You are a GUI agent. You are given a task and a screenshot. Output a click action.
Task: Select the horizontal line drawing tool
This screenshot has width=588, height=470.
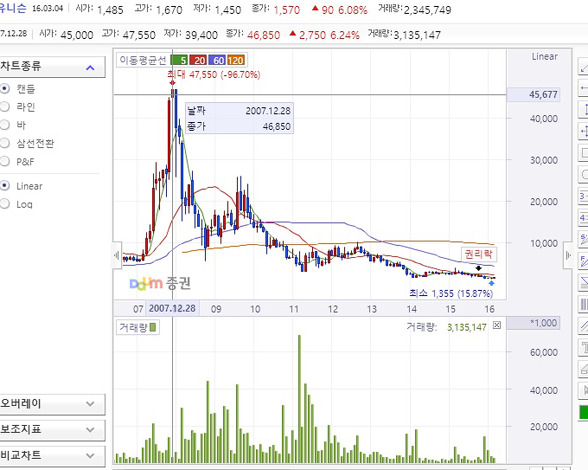584,88
